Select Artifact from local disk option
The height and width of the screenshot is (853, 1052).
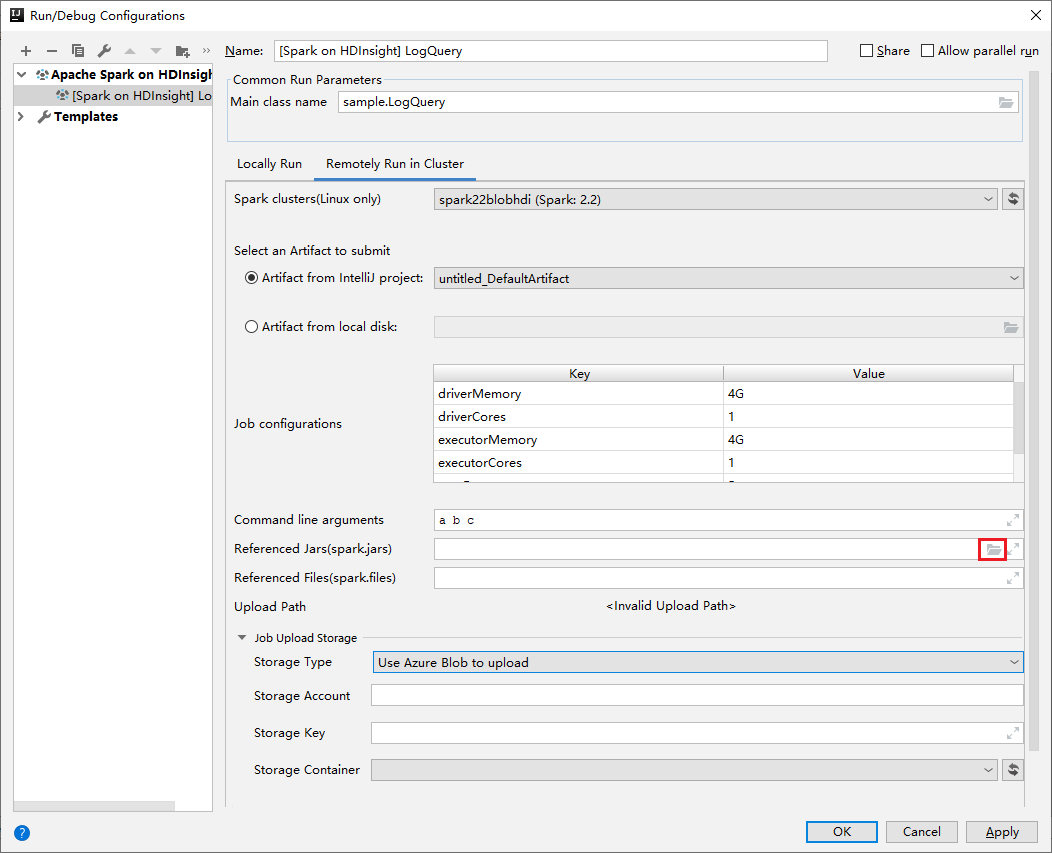tap(251, 326)
